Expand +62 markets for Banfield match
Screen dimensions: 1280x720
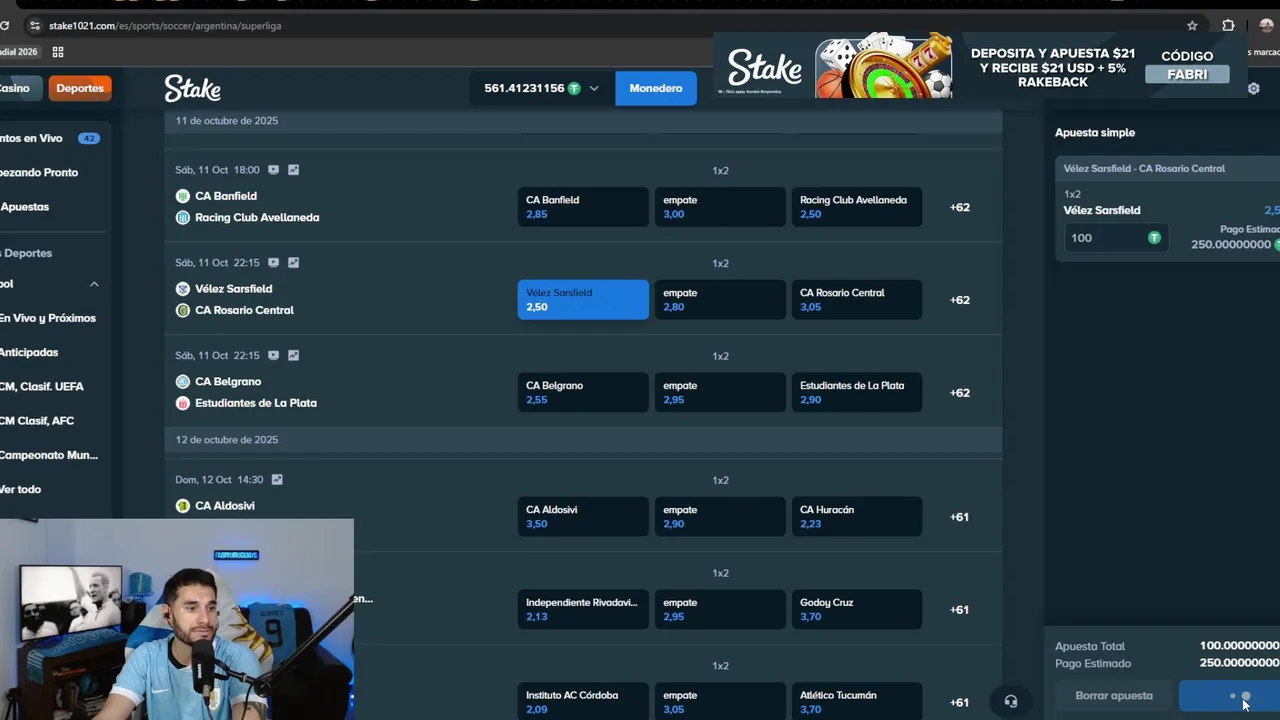(960, 207)
